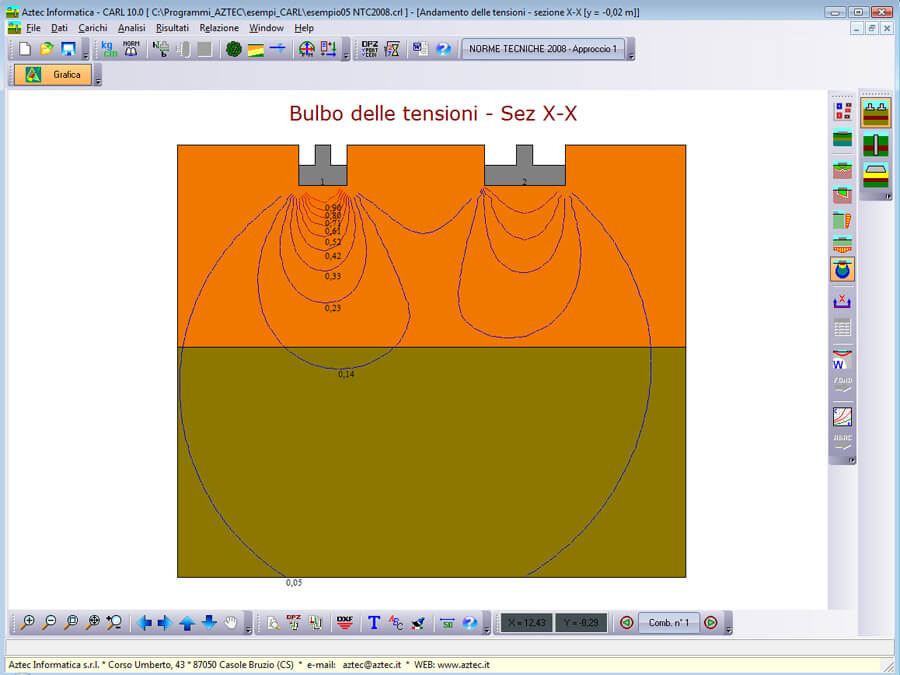Viewport: 900px width, 675px height.
Task: Click the stress bulb view icon
Action: 843,270
